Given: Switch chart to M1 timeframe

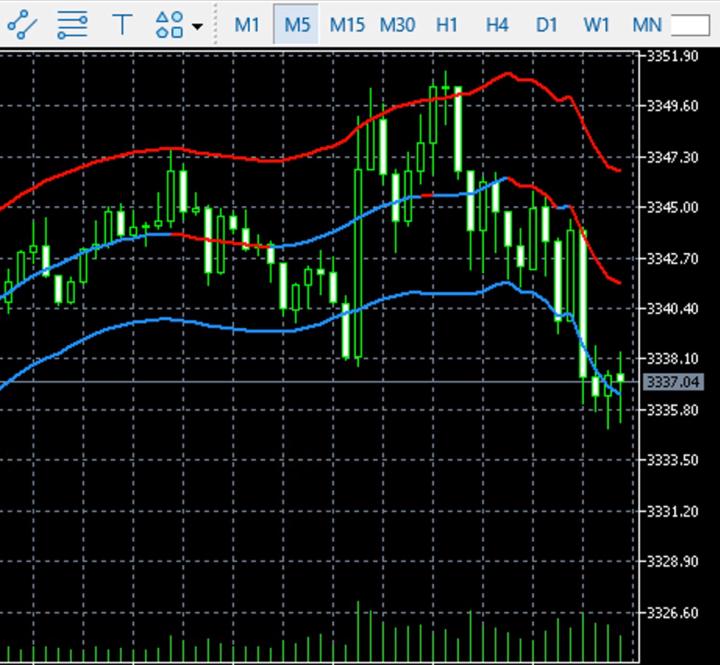Looking at the screenshot, I should pyautogui.click(x=247, y=24).
